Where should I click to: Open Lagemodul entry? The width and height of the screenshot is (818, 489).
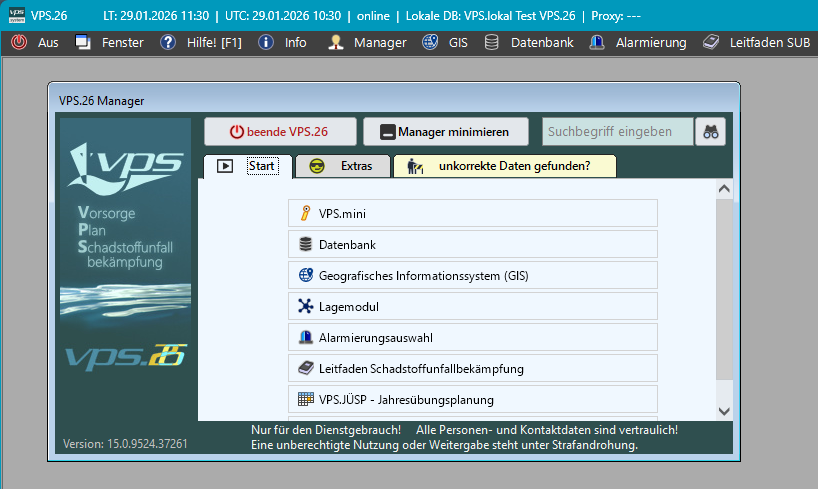472,306
